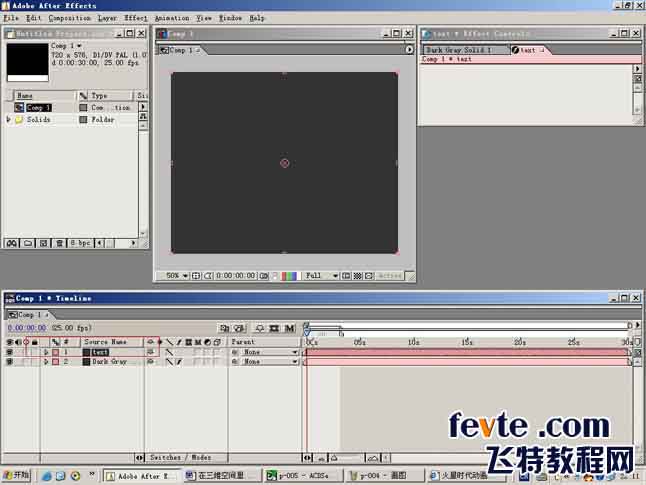Click the viewer current time 0:00:00:00
Image resolution: width=646 pixels, height=485 pixels.
coord(236,276)
